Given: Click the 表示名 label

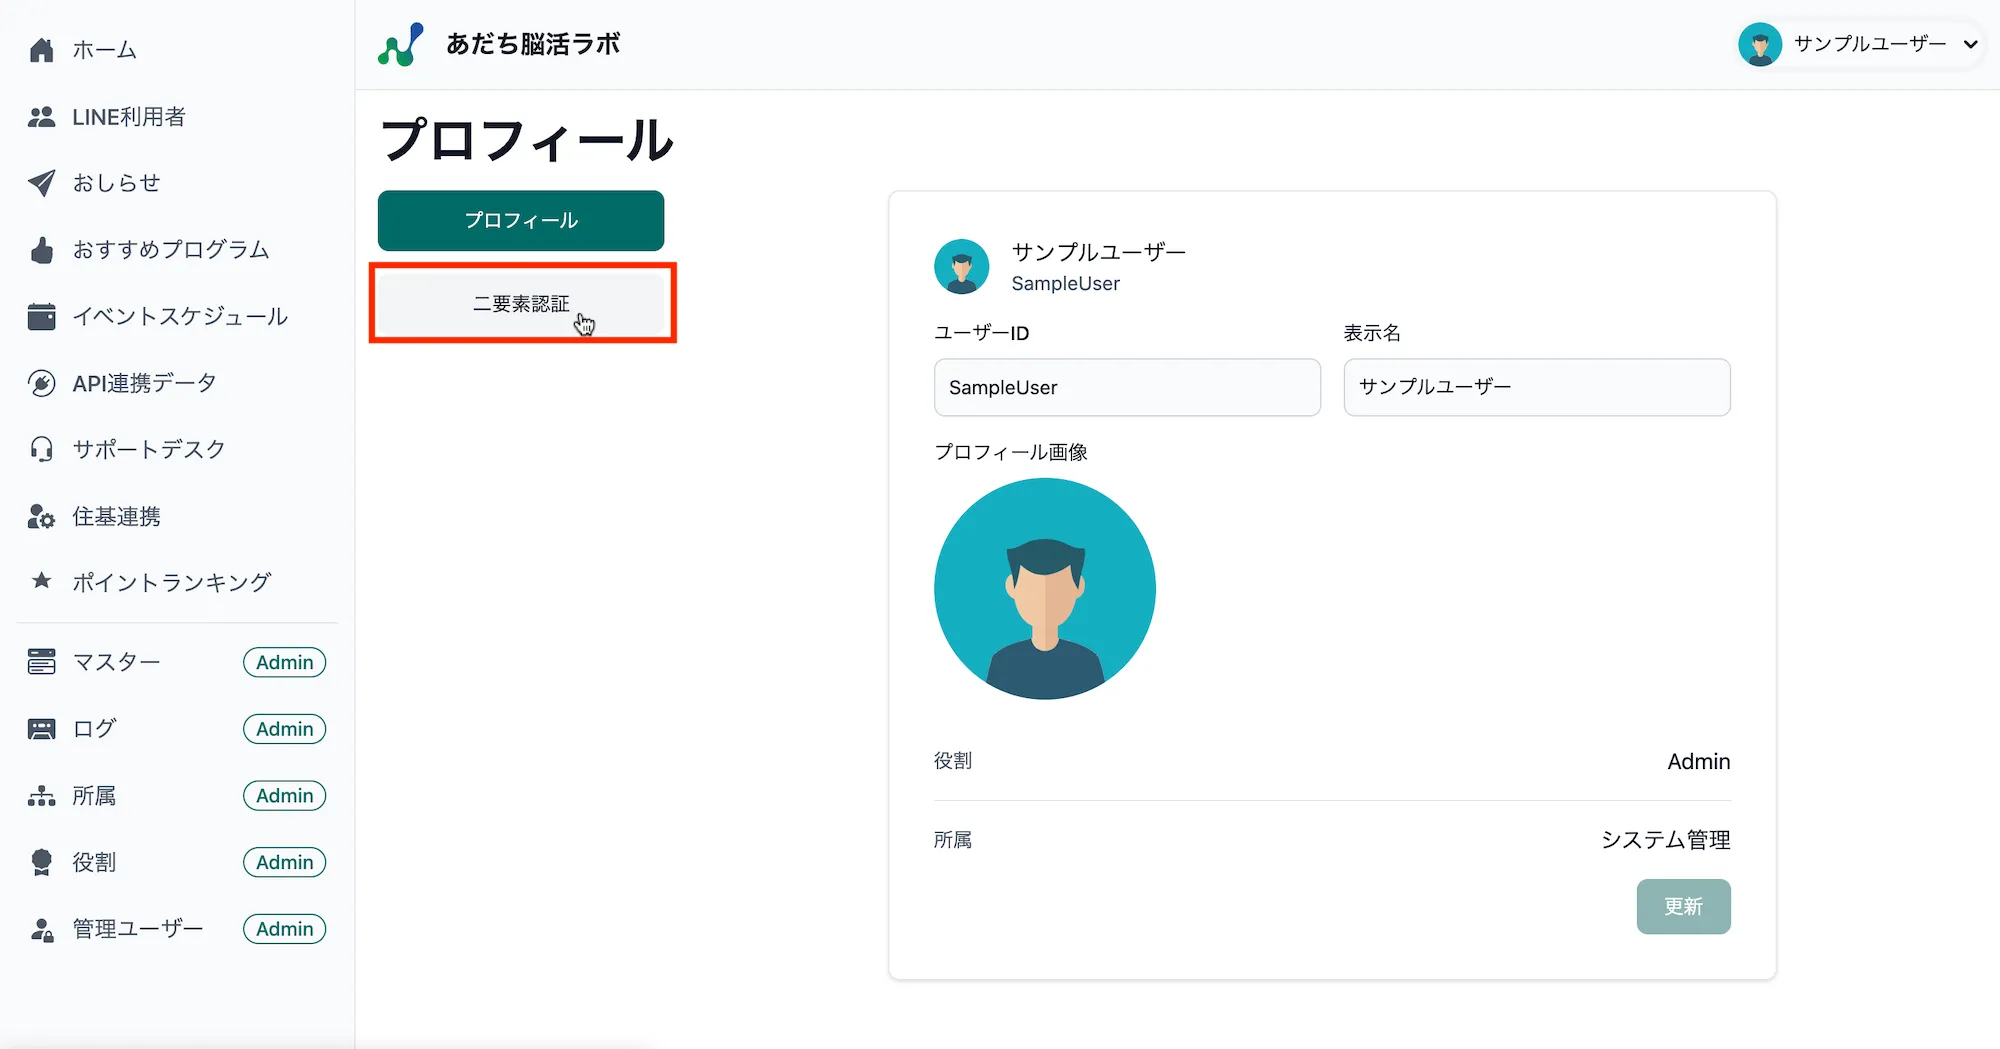Looking at the screenshot, I should pyautogui.click(x=1372, y=333).
